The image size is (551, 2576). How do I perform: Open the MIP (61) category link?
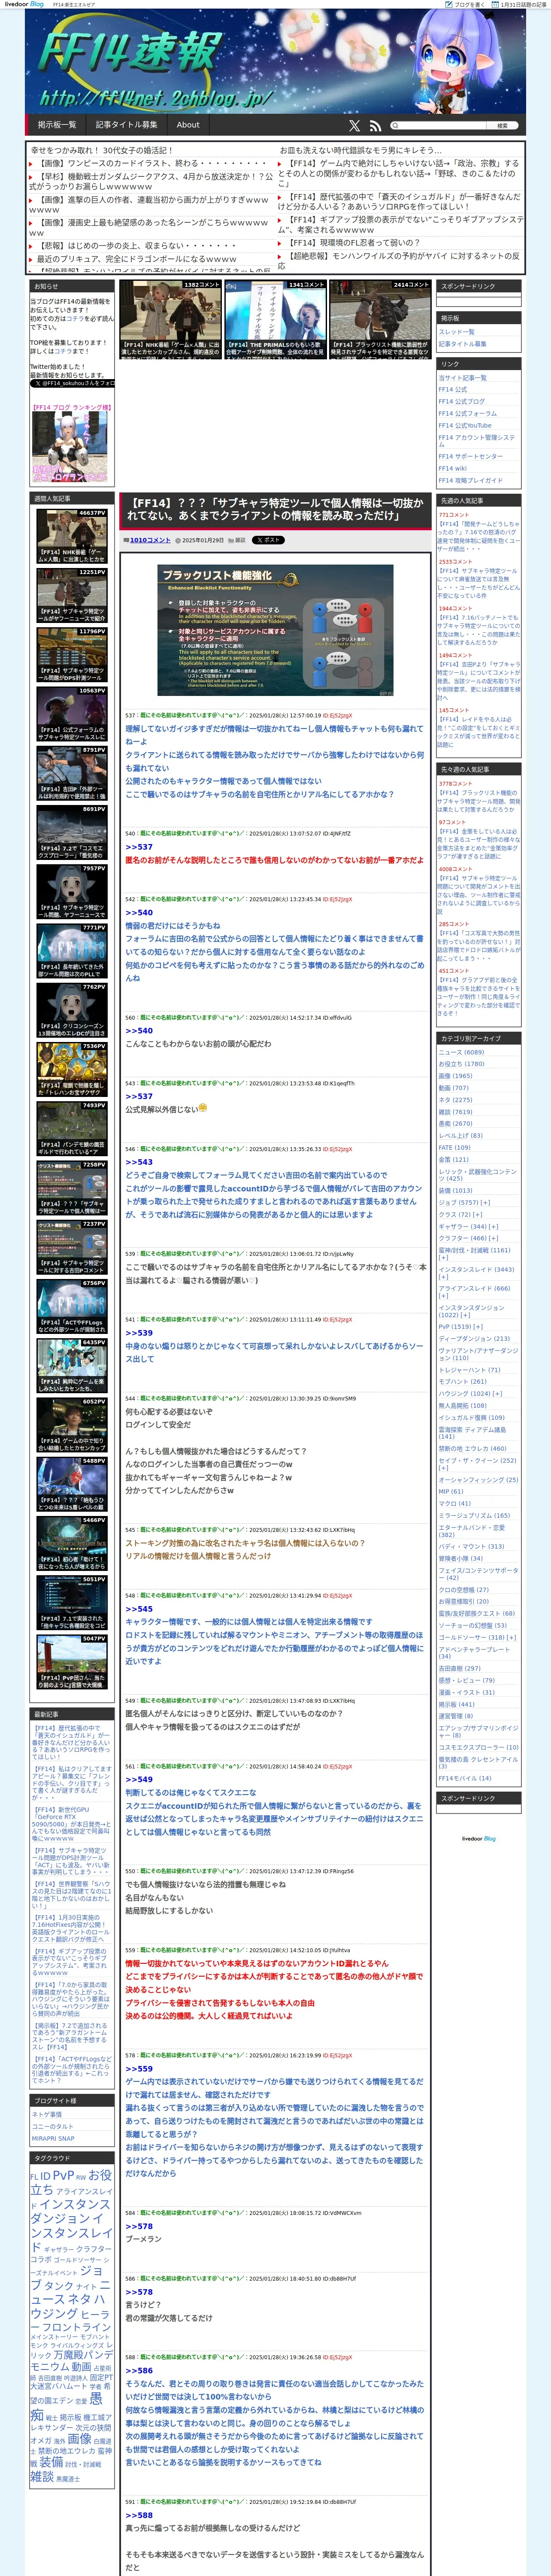point(450,1491)
